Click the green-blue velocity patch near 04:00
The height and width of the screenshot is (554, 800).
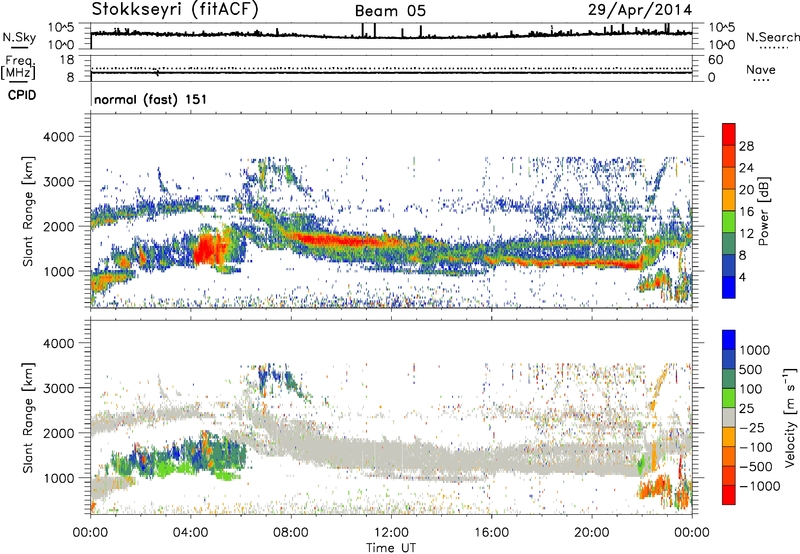click(x=204, y=453)
